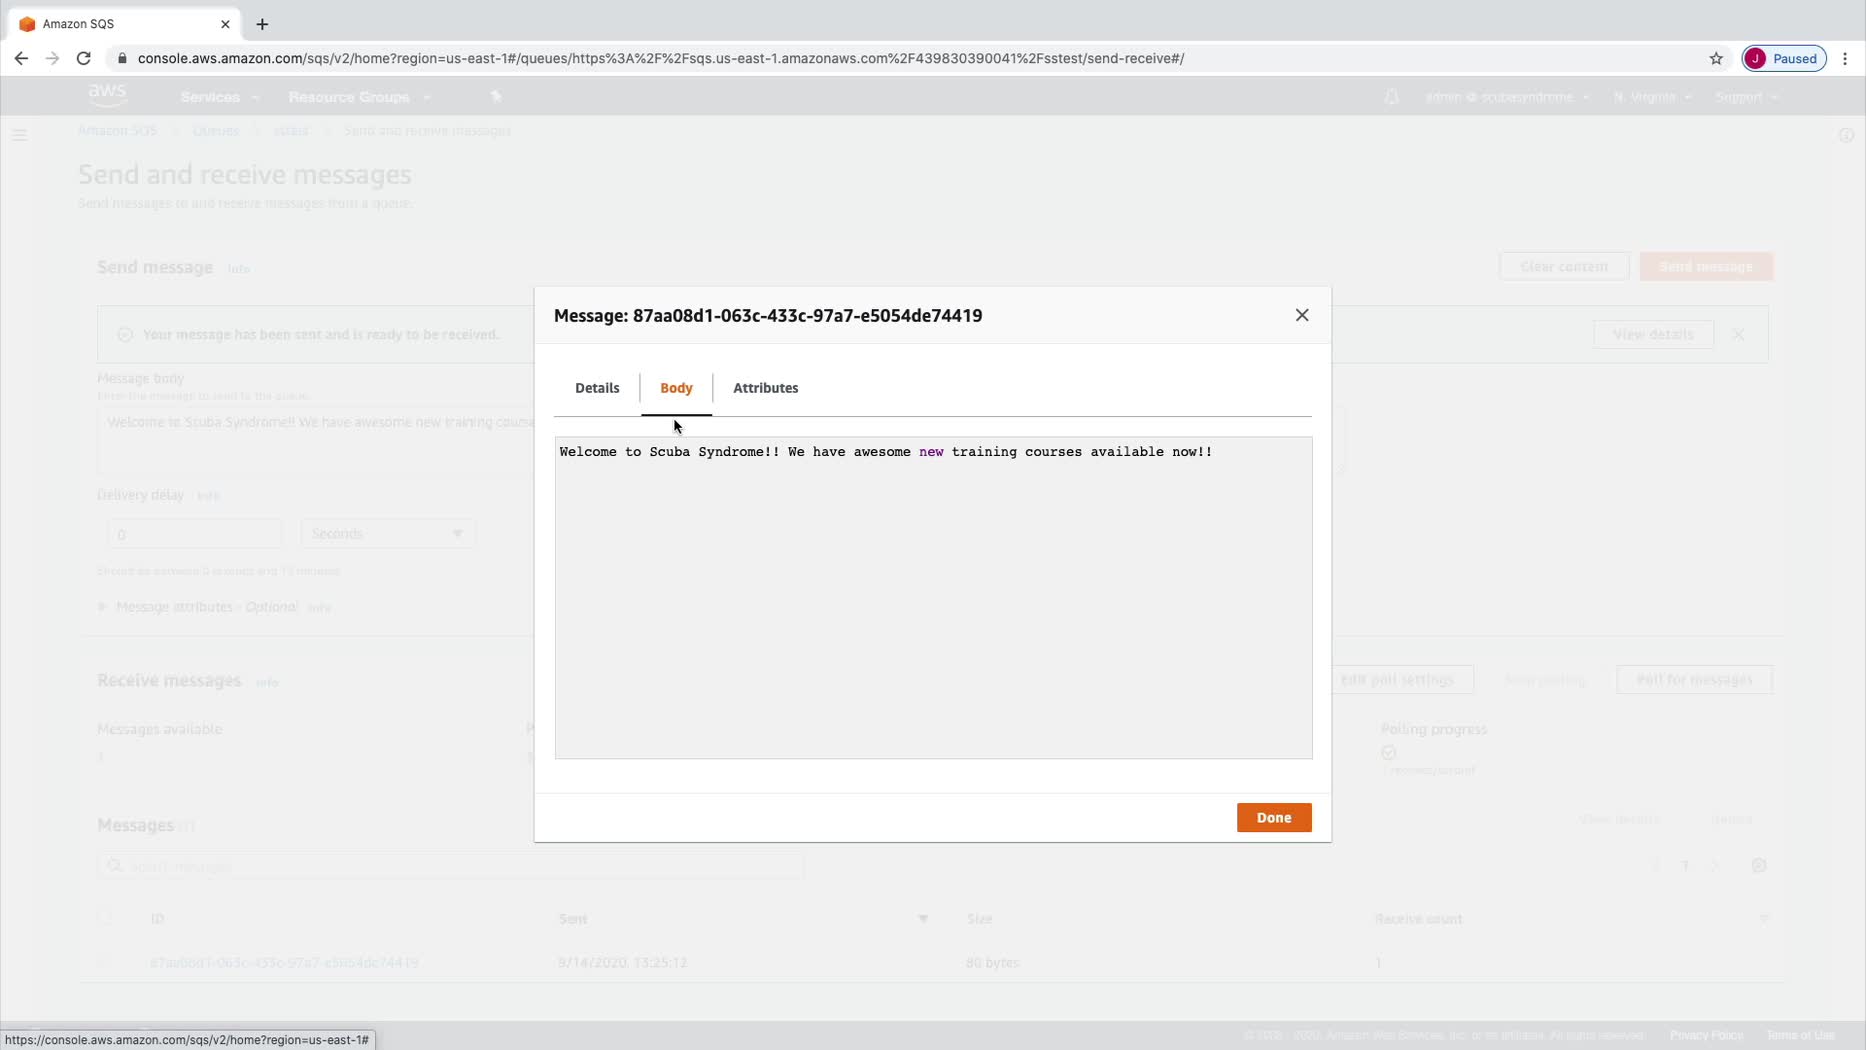Open the Attributes tab
1866x1050 pixels.
tap(765, 388)
